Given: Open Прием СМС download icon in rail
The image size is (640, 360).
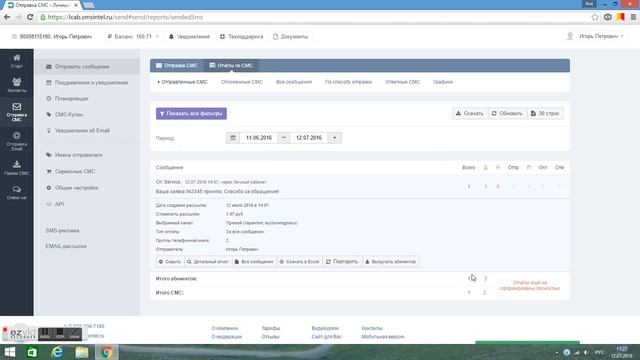Looking at the screenshot, I should (x=17, y=168).
